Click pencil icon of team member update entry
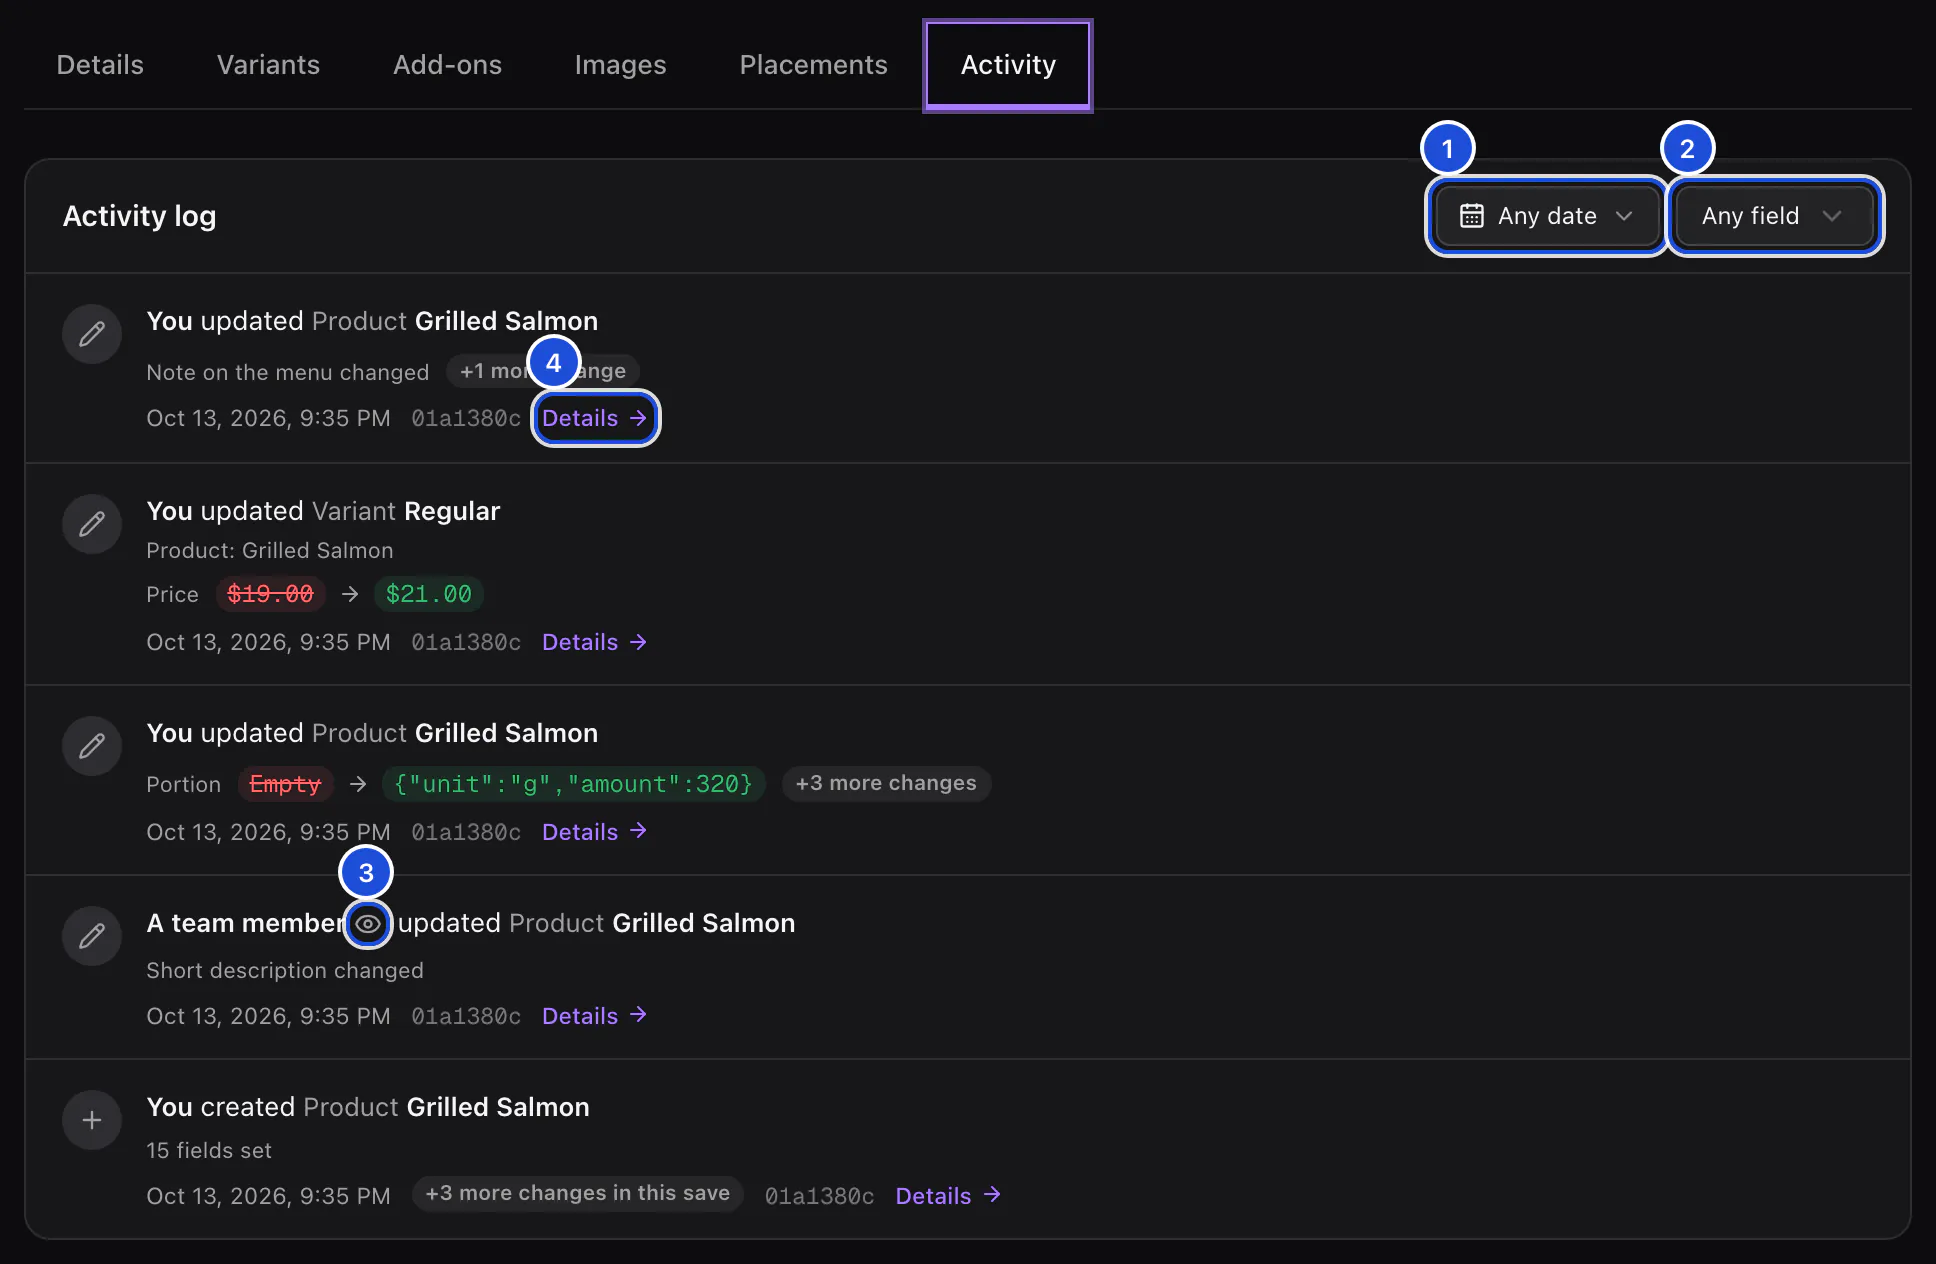The height and width of the screenshot is (1264, 1936). click(92, 936)
